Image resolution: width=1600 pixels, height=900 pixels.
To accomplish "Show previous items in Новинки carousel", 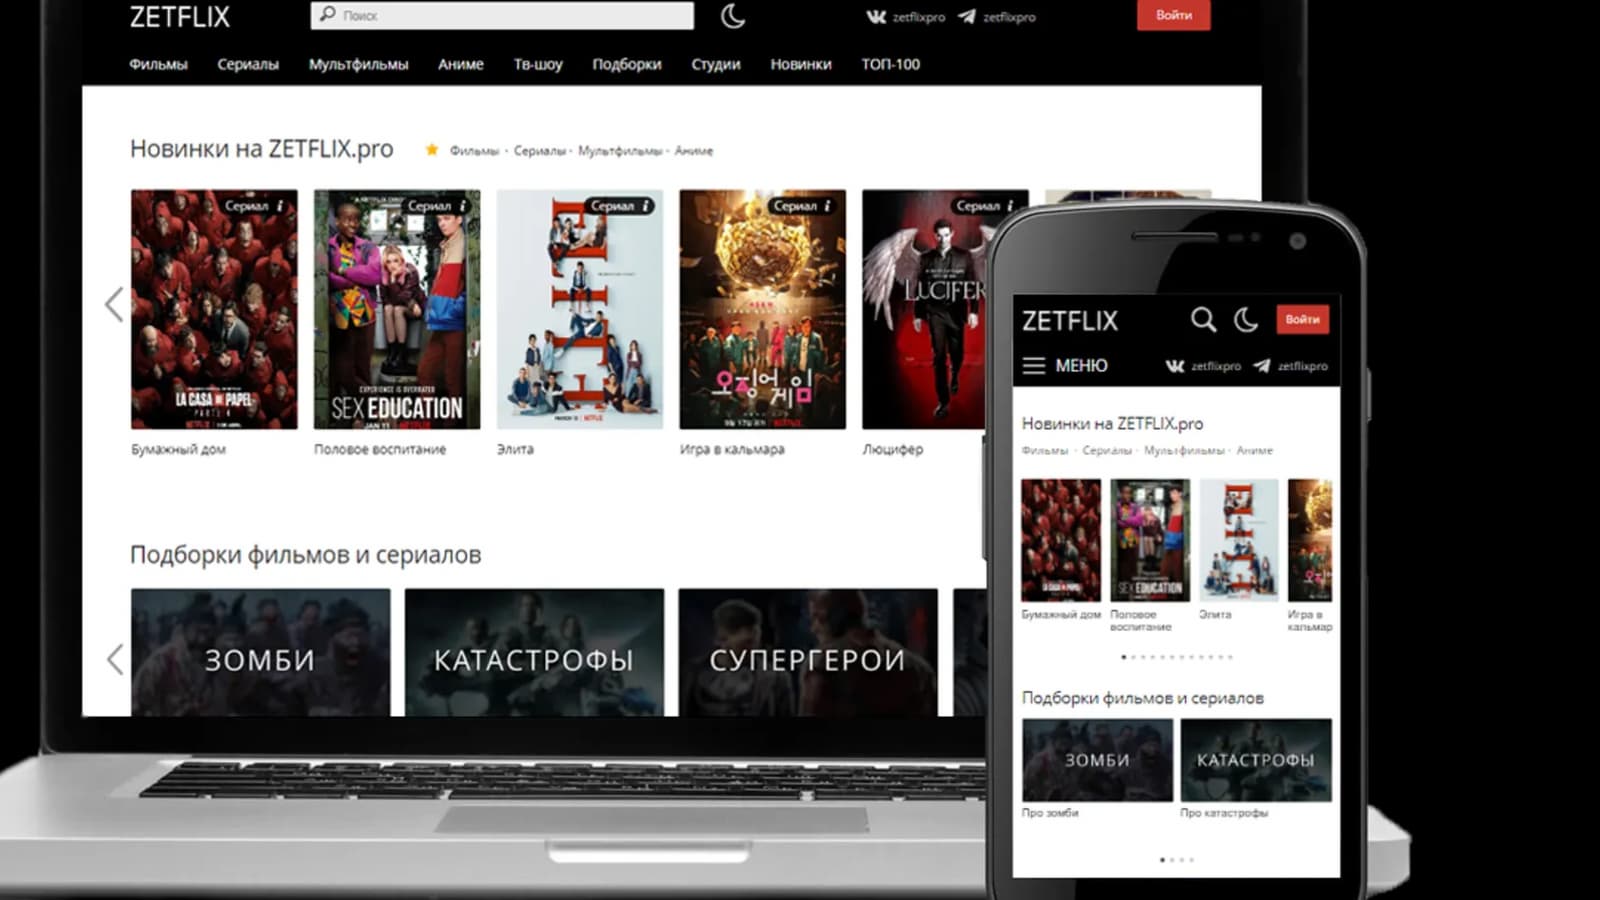I will [x=114, y=305].
